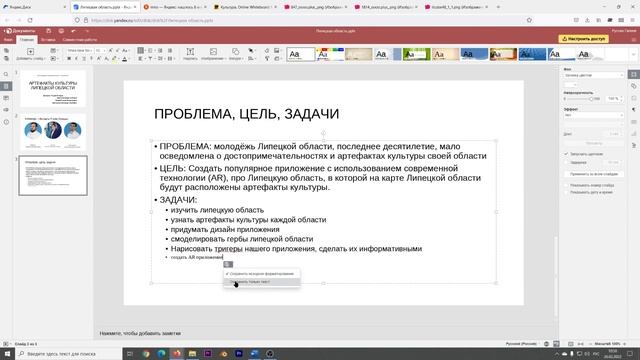The height and width of the screenshot is (360, 640).
Task: Open the Файл tab
Action: 8,40
